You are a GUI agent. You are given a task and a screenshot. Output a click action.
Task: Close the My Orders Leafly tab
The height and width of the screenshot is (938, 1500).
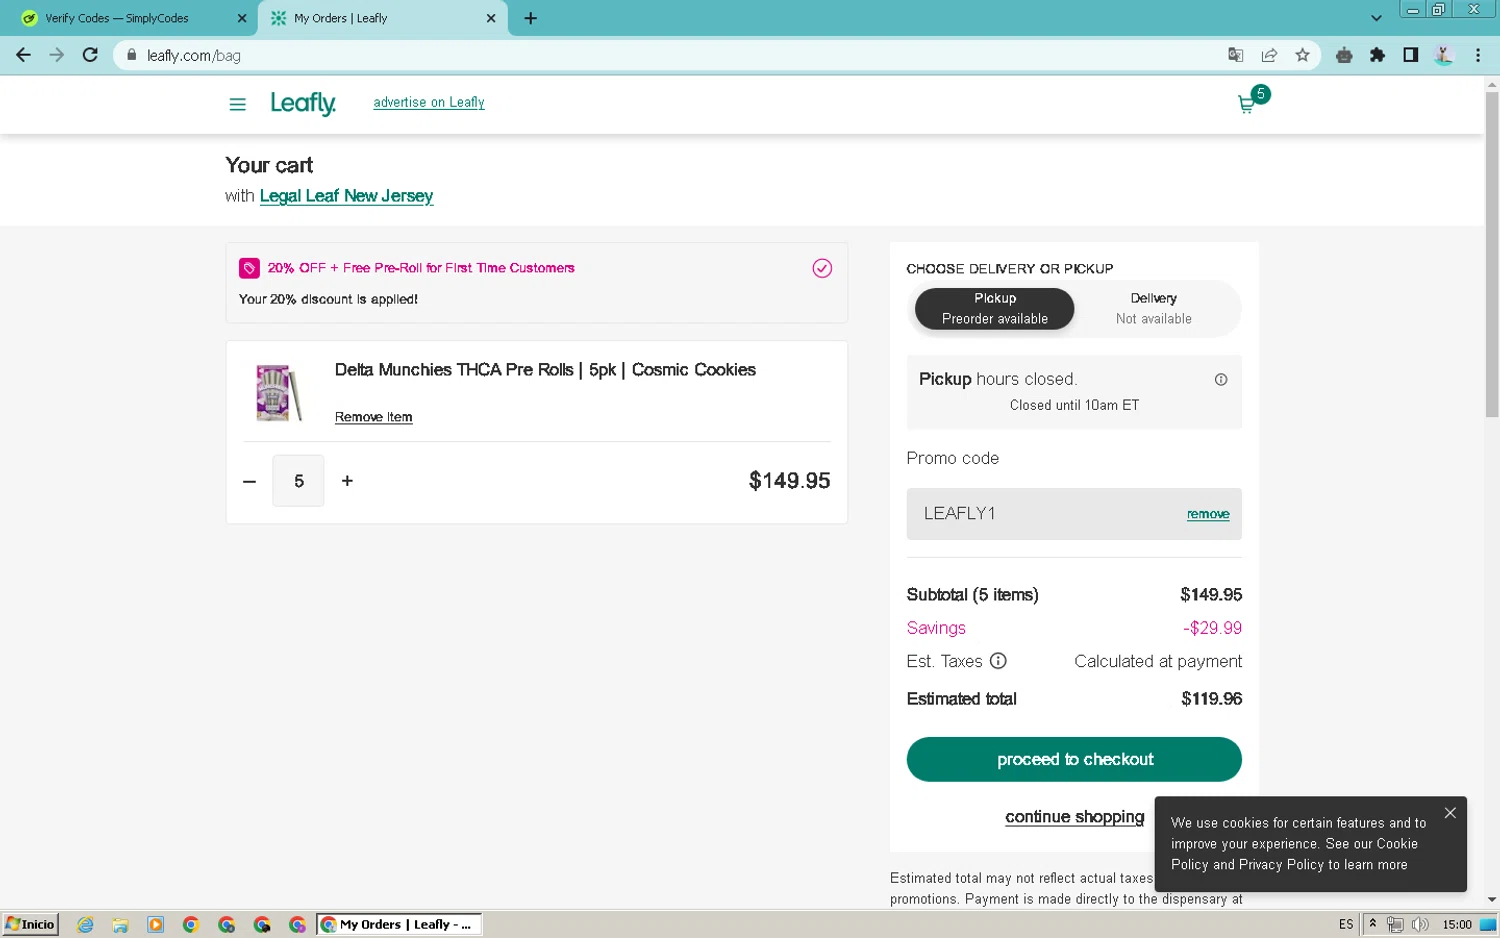pos(491,18)
